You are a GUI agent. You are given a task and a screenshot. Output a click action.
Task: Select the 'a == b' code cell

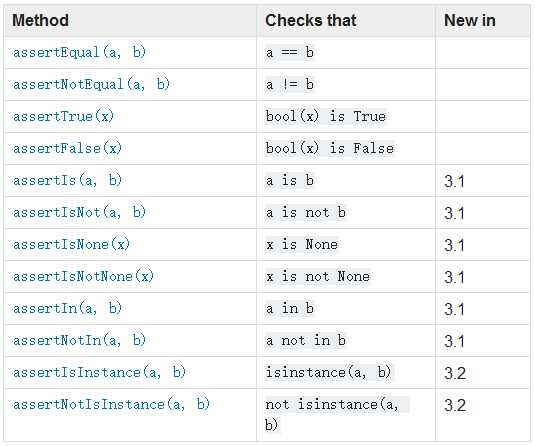point(290,53)
